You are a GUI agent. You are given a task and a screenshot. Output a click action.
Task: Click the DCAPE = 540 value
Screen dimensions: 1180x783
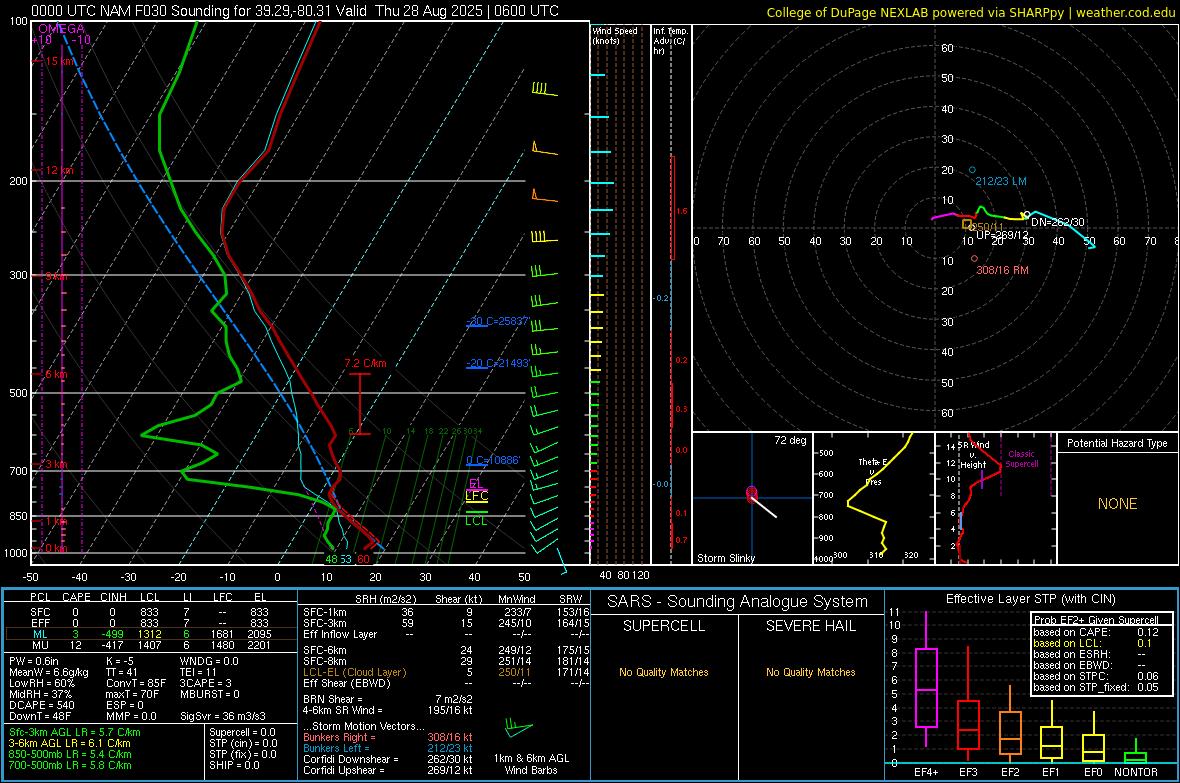(42, 705)
